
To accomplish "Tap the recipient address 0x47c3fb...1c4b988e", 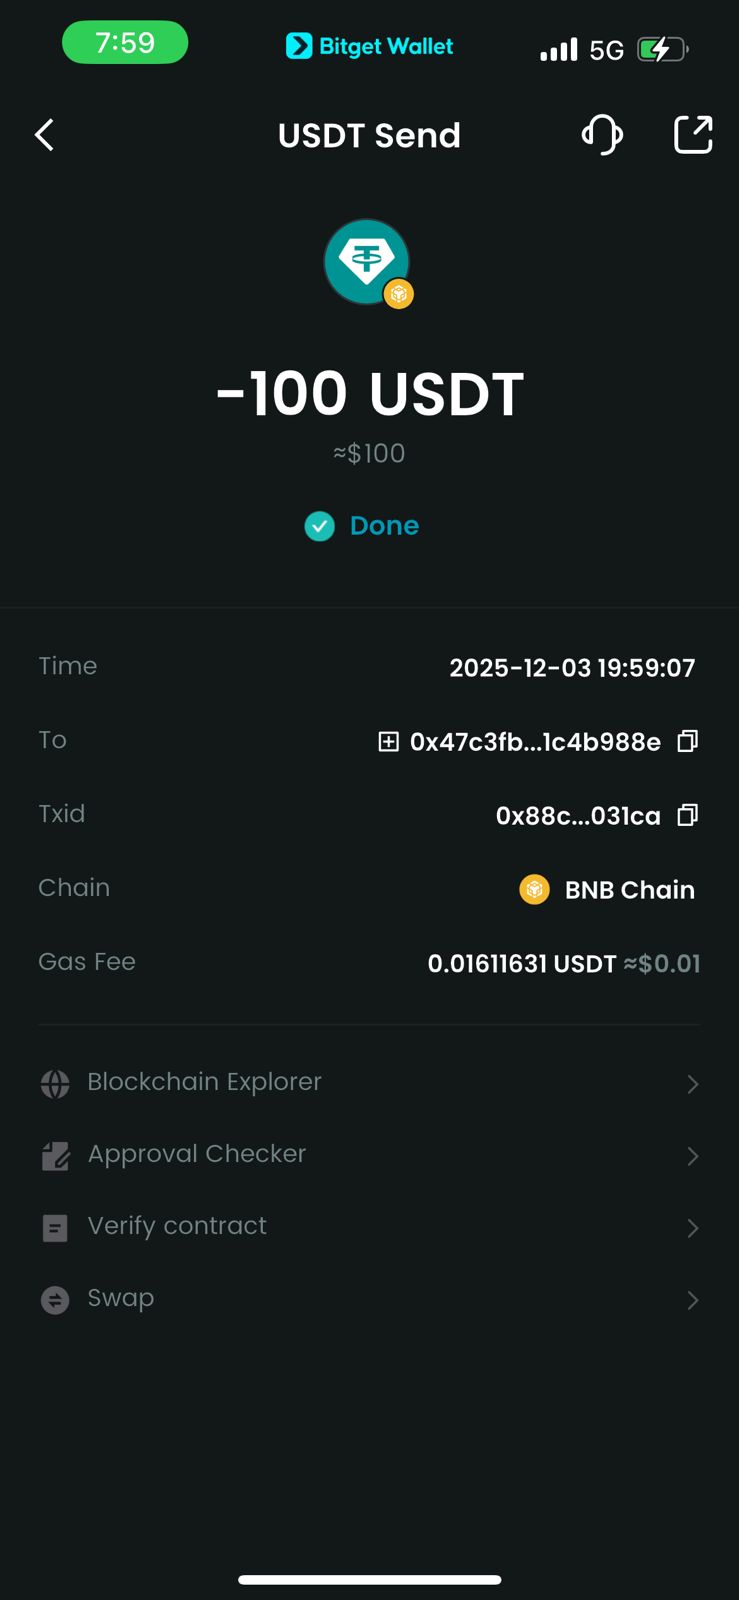I will (535, 742).
